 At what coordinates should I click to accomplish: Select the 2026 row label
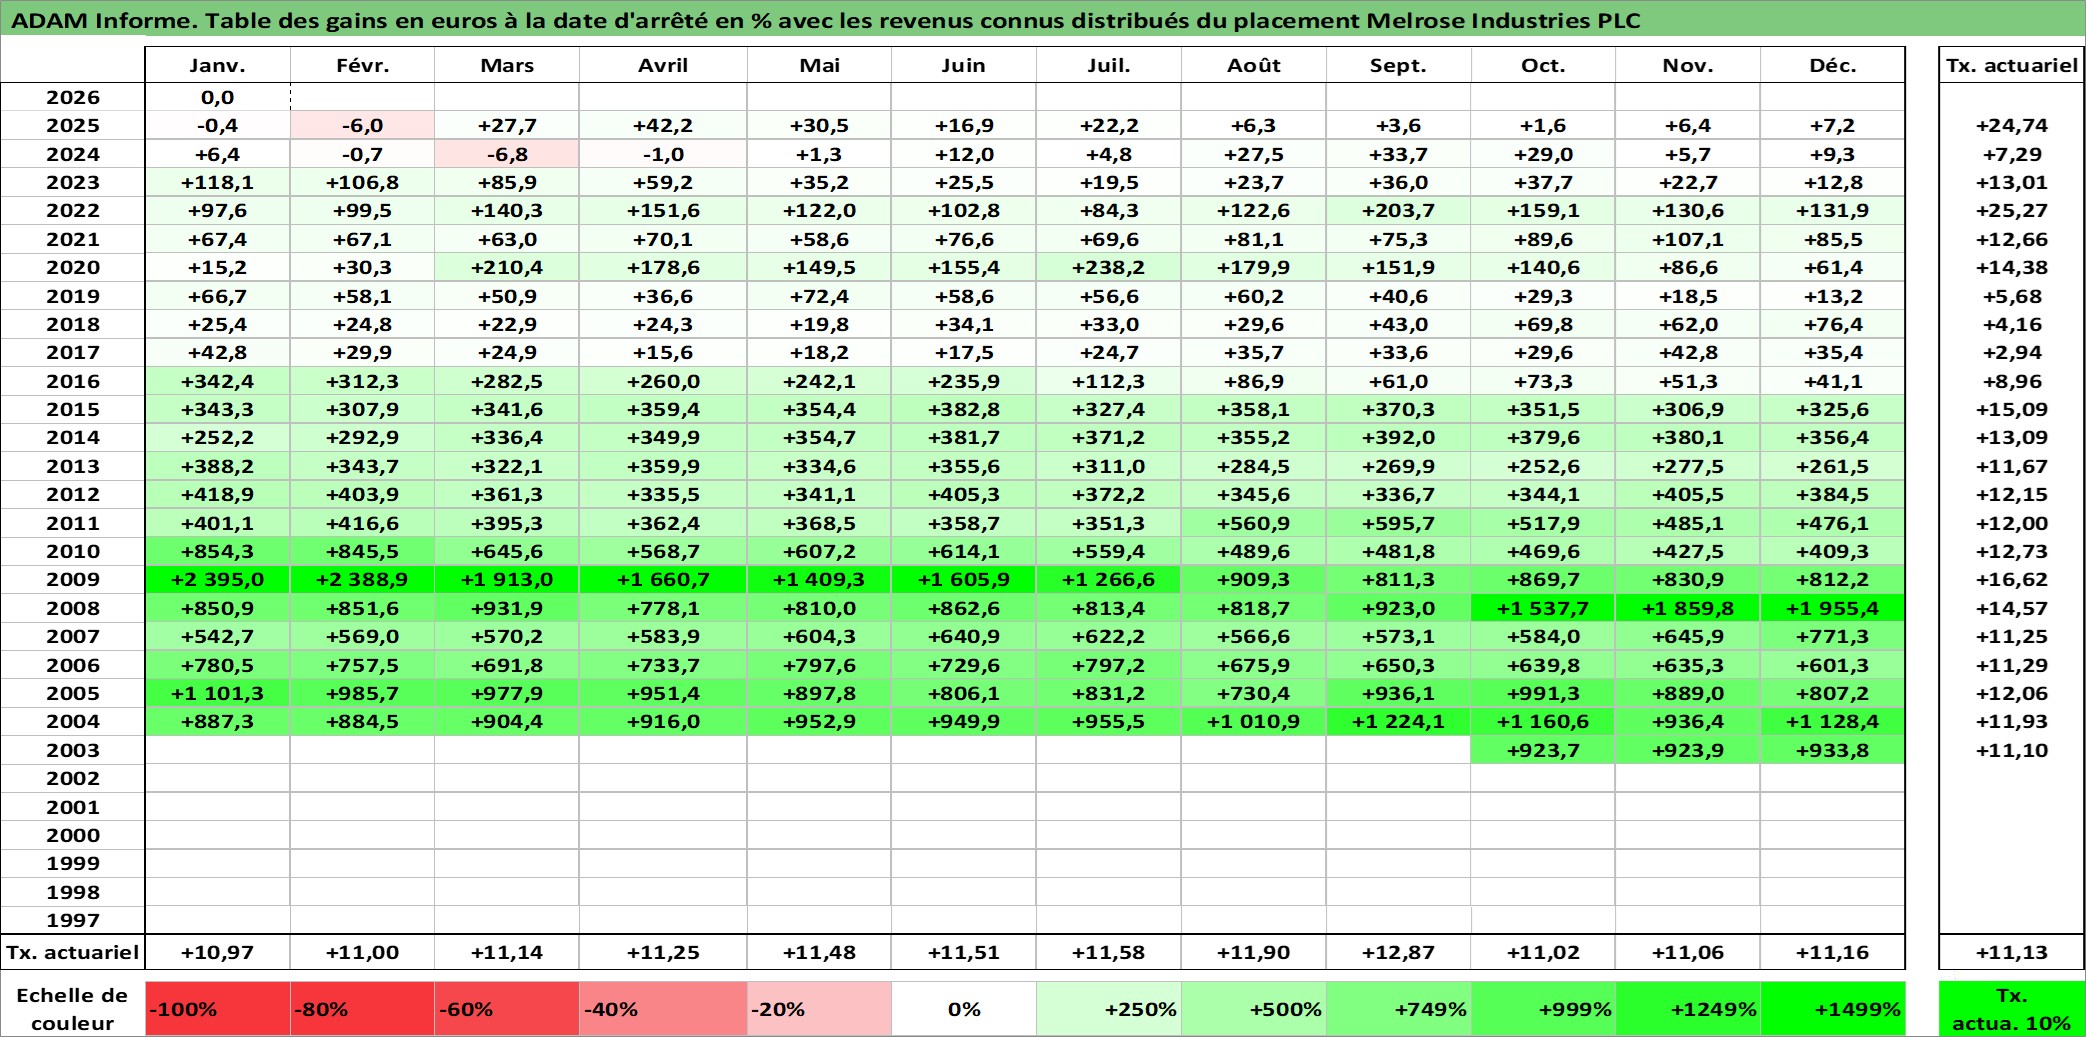[73, 97]
